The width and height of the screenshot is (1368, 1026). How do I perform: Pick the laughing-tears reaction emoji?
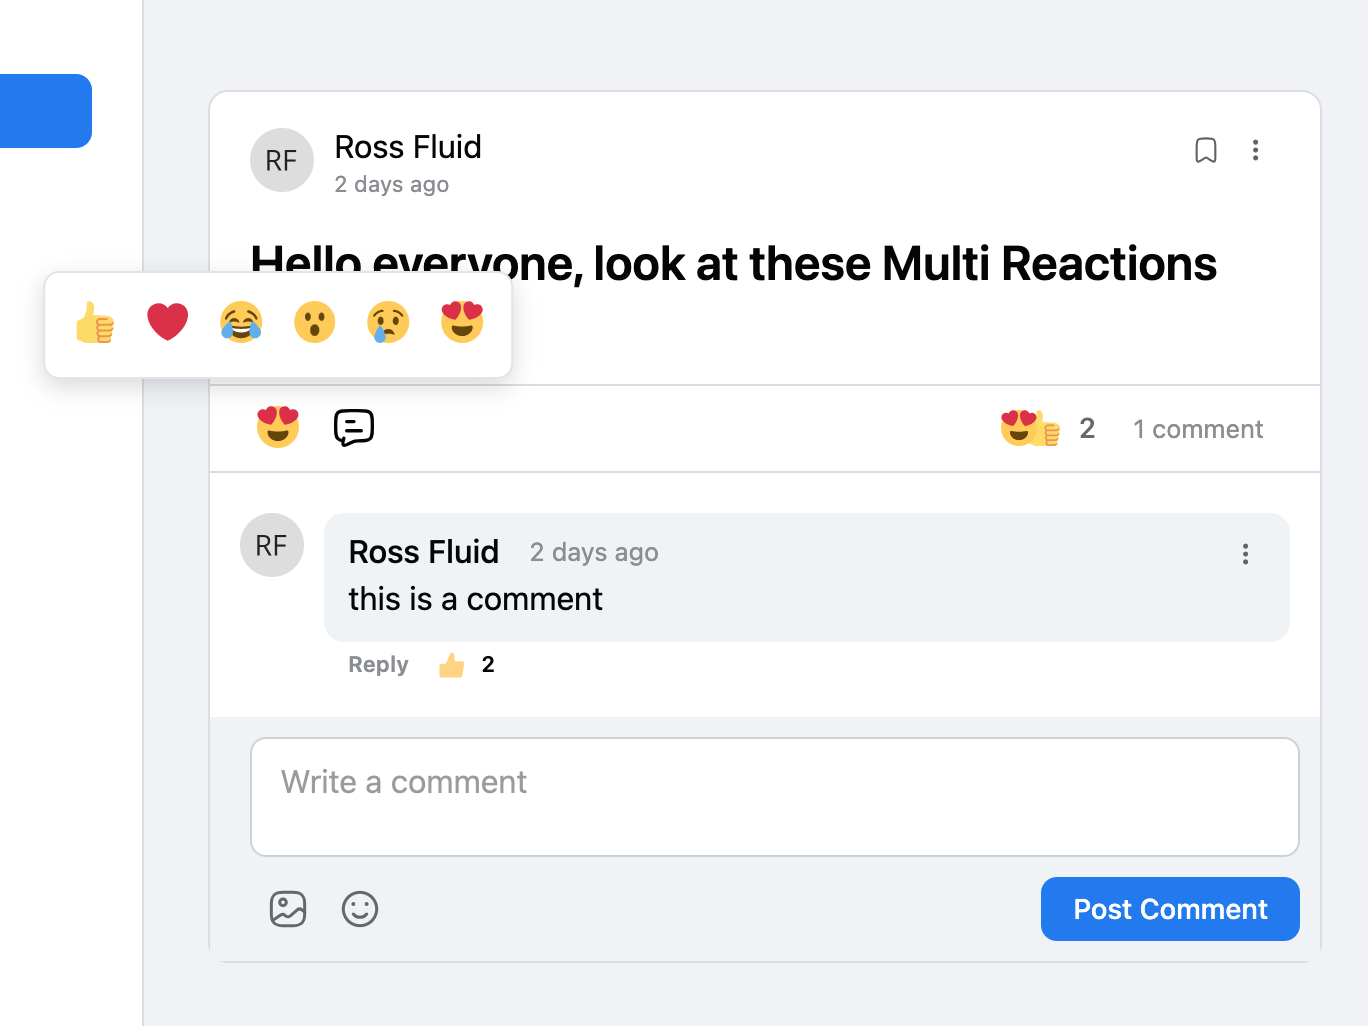(x=241, y=322)
